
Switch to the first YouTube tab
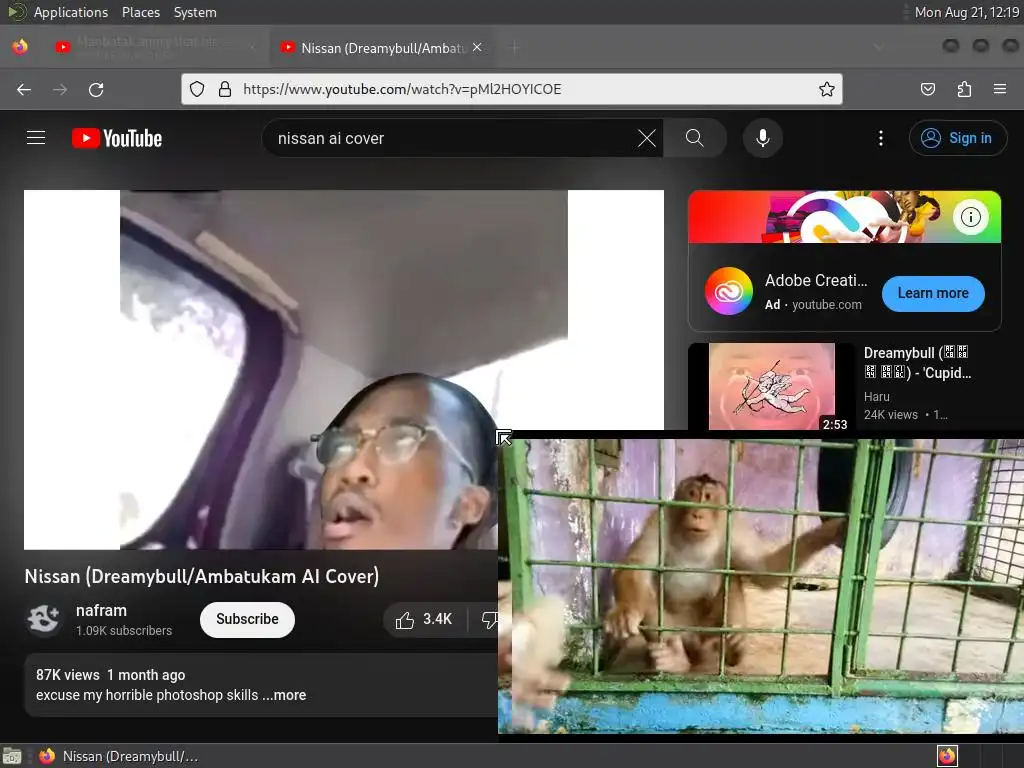click(x=157, y=47)
